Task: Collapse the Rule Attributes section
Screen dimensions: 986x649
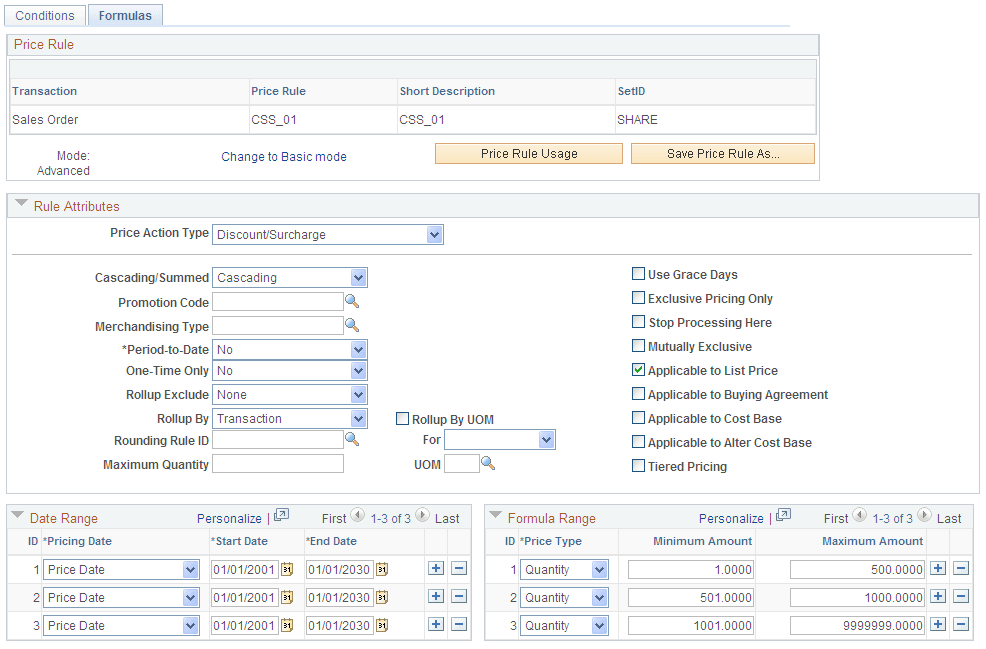Action: tap(21, 204)
